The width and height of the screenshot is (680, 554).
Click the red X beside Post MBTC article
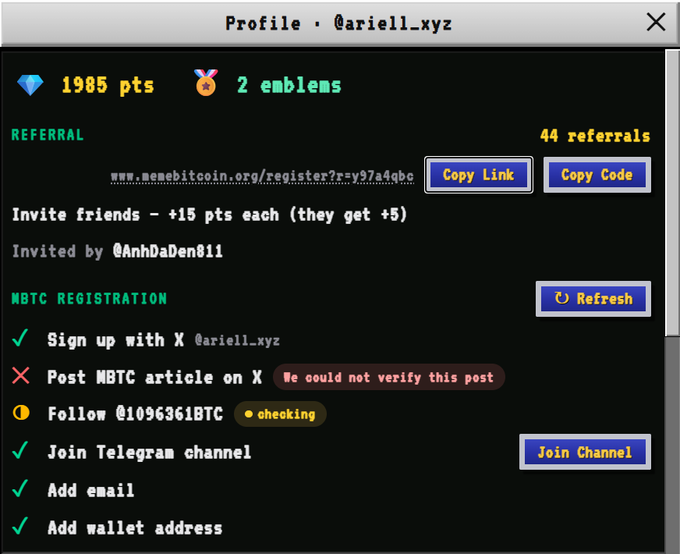click(21, 376)
